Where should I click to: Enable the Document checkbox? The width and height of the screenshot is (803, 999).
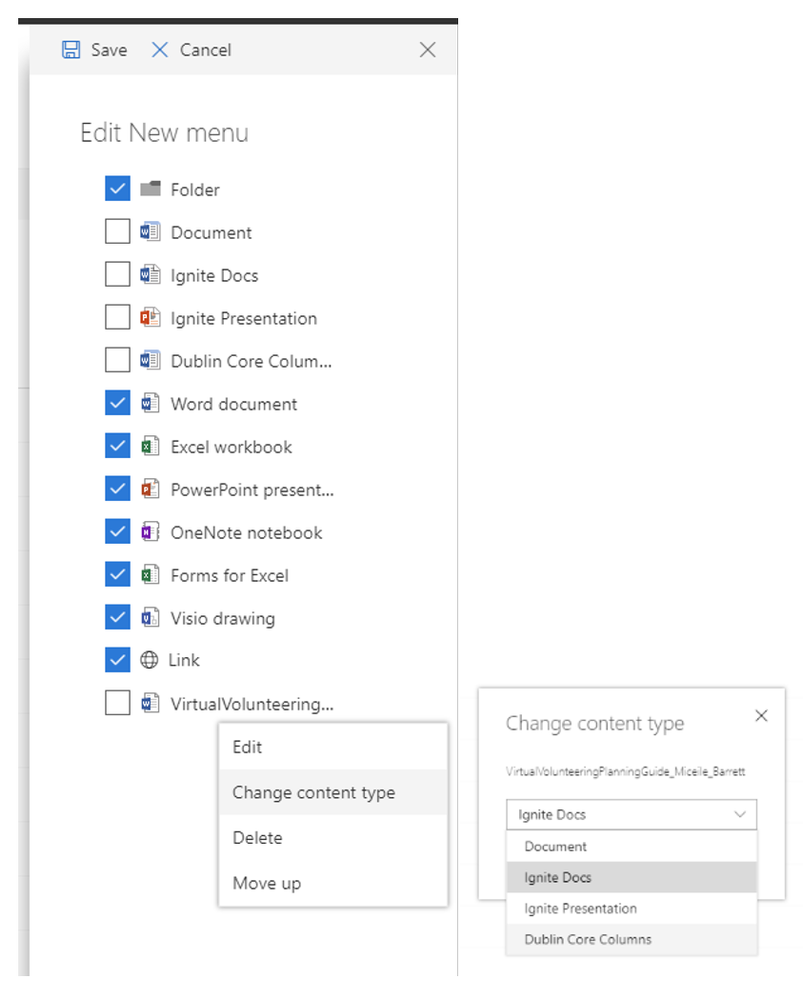pos(118,232)
